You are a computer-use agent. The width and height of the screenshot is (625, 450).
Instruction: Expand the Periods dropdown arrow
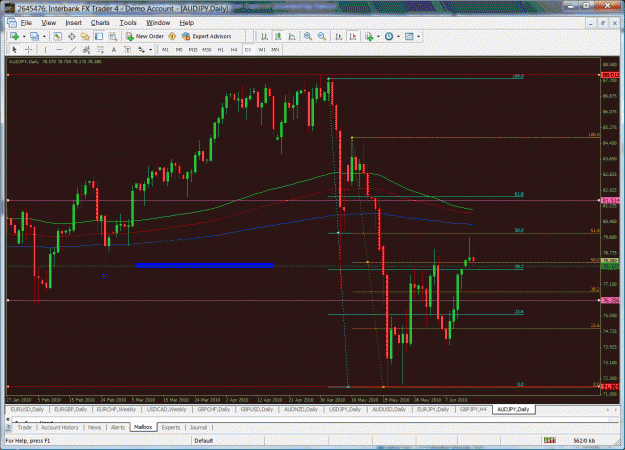point(398,37)
